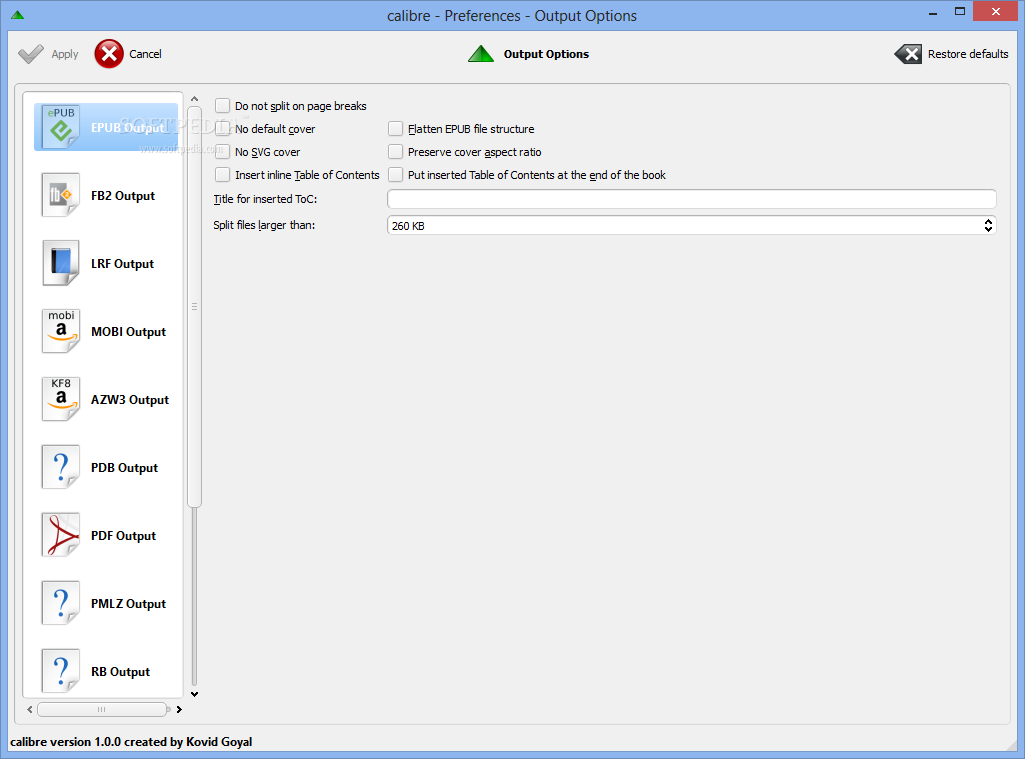Image resolution: width=1025 pixels, height=759 pixels.
Task: Select the AZW3 Output KF8 icon
Action: [61, 399]
